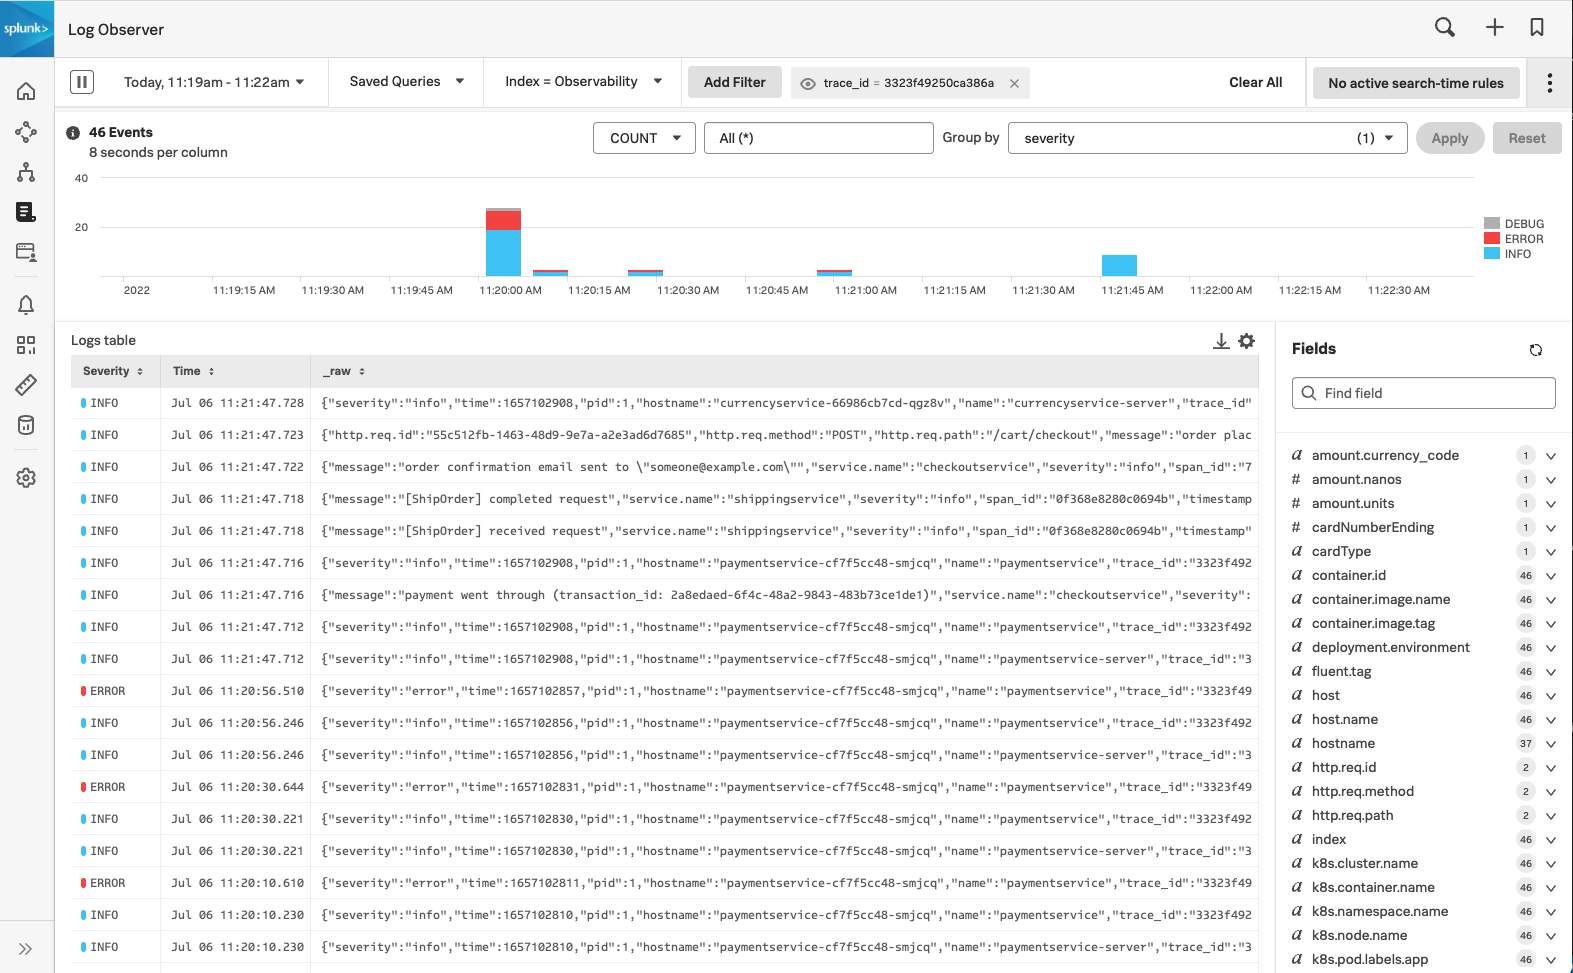The image size is (1573, 973).
Task: Click Reset button
Action: coord(1527,138)
